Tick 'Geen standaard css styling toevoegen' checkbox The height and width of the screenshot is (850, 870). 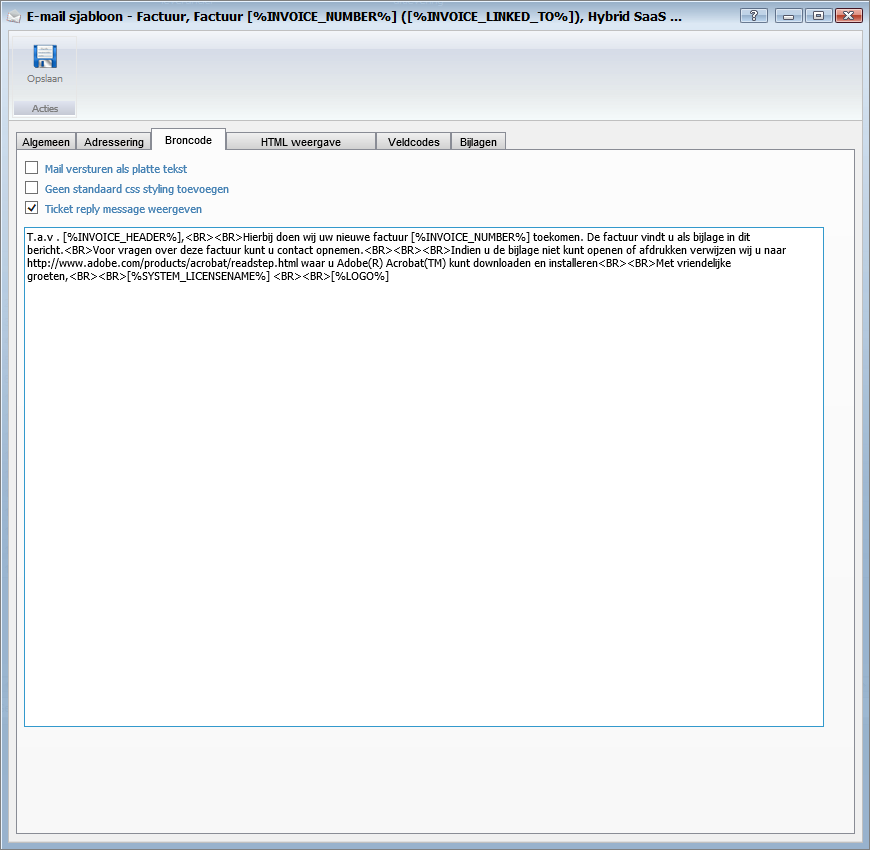[x=32, y=188]
